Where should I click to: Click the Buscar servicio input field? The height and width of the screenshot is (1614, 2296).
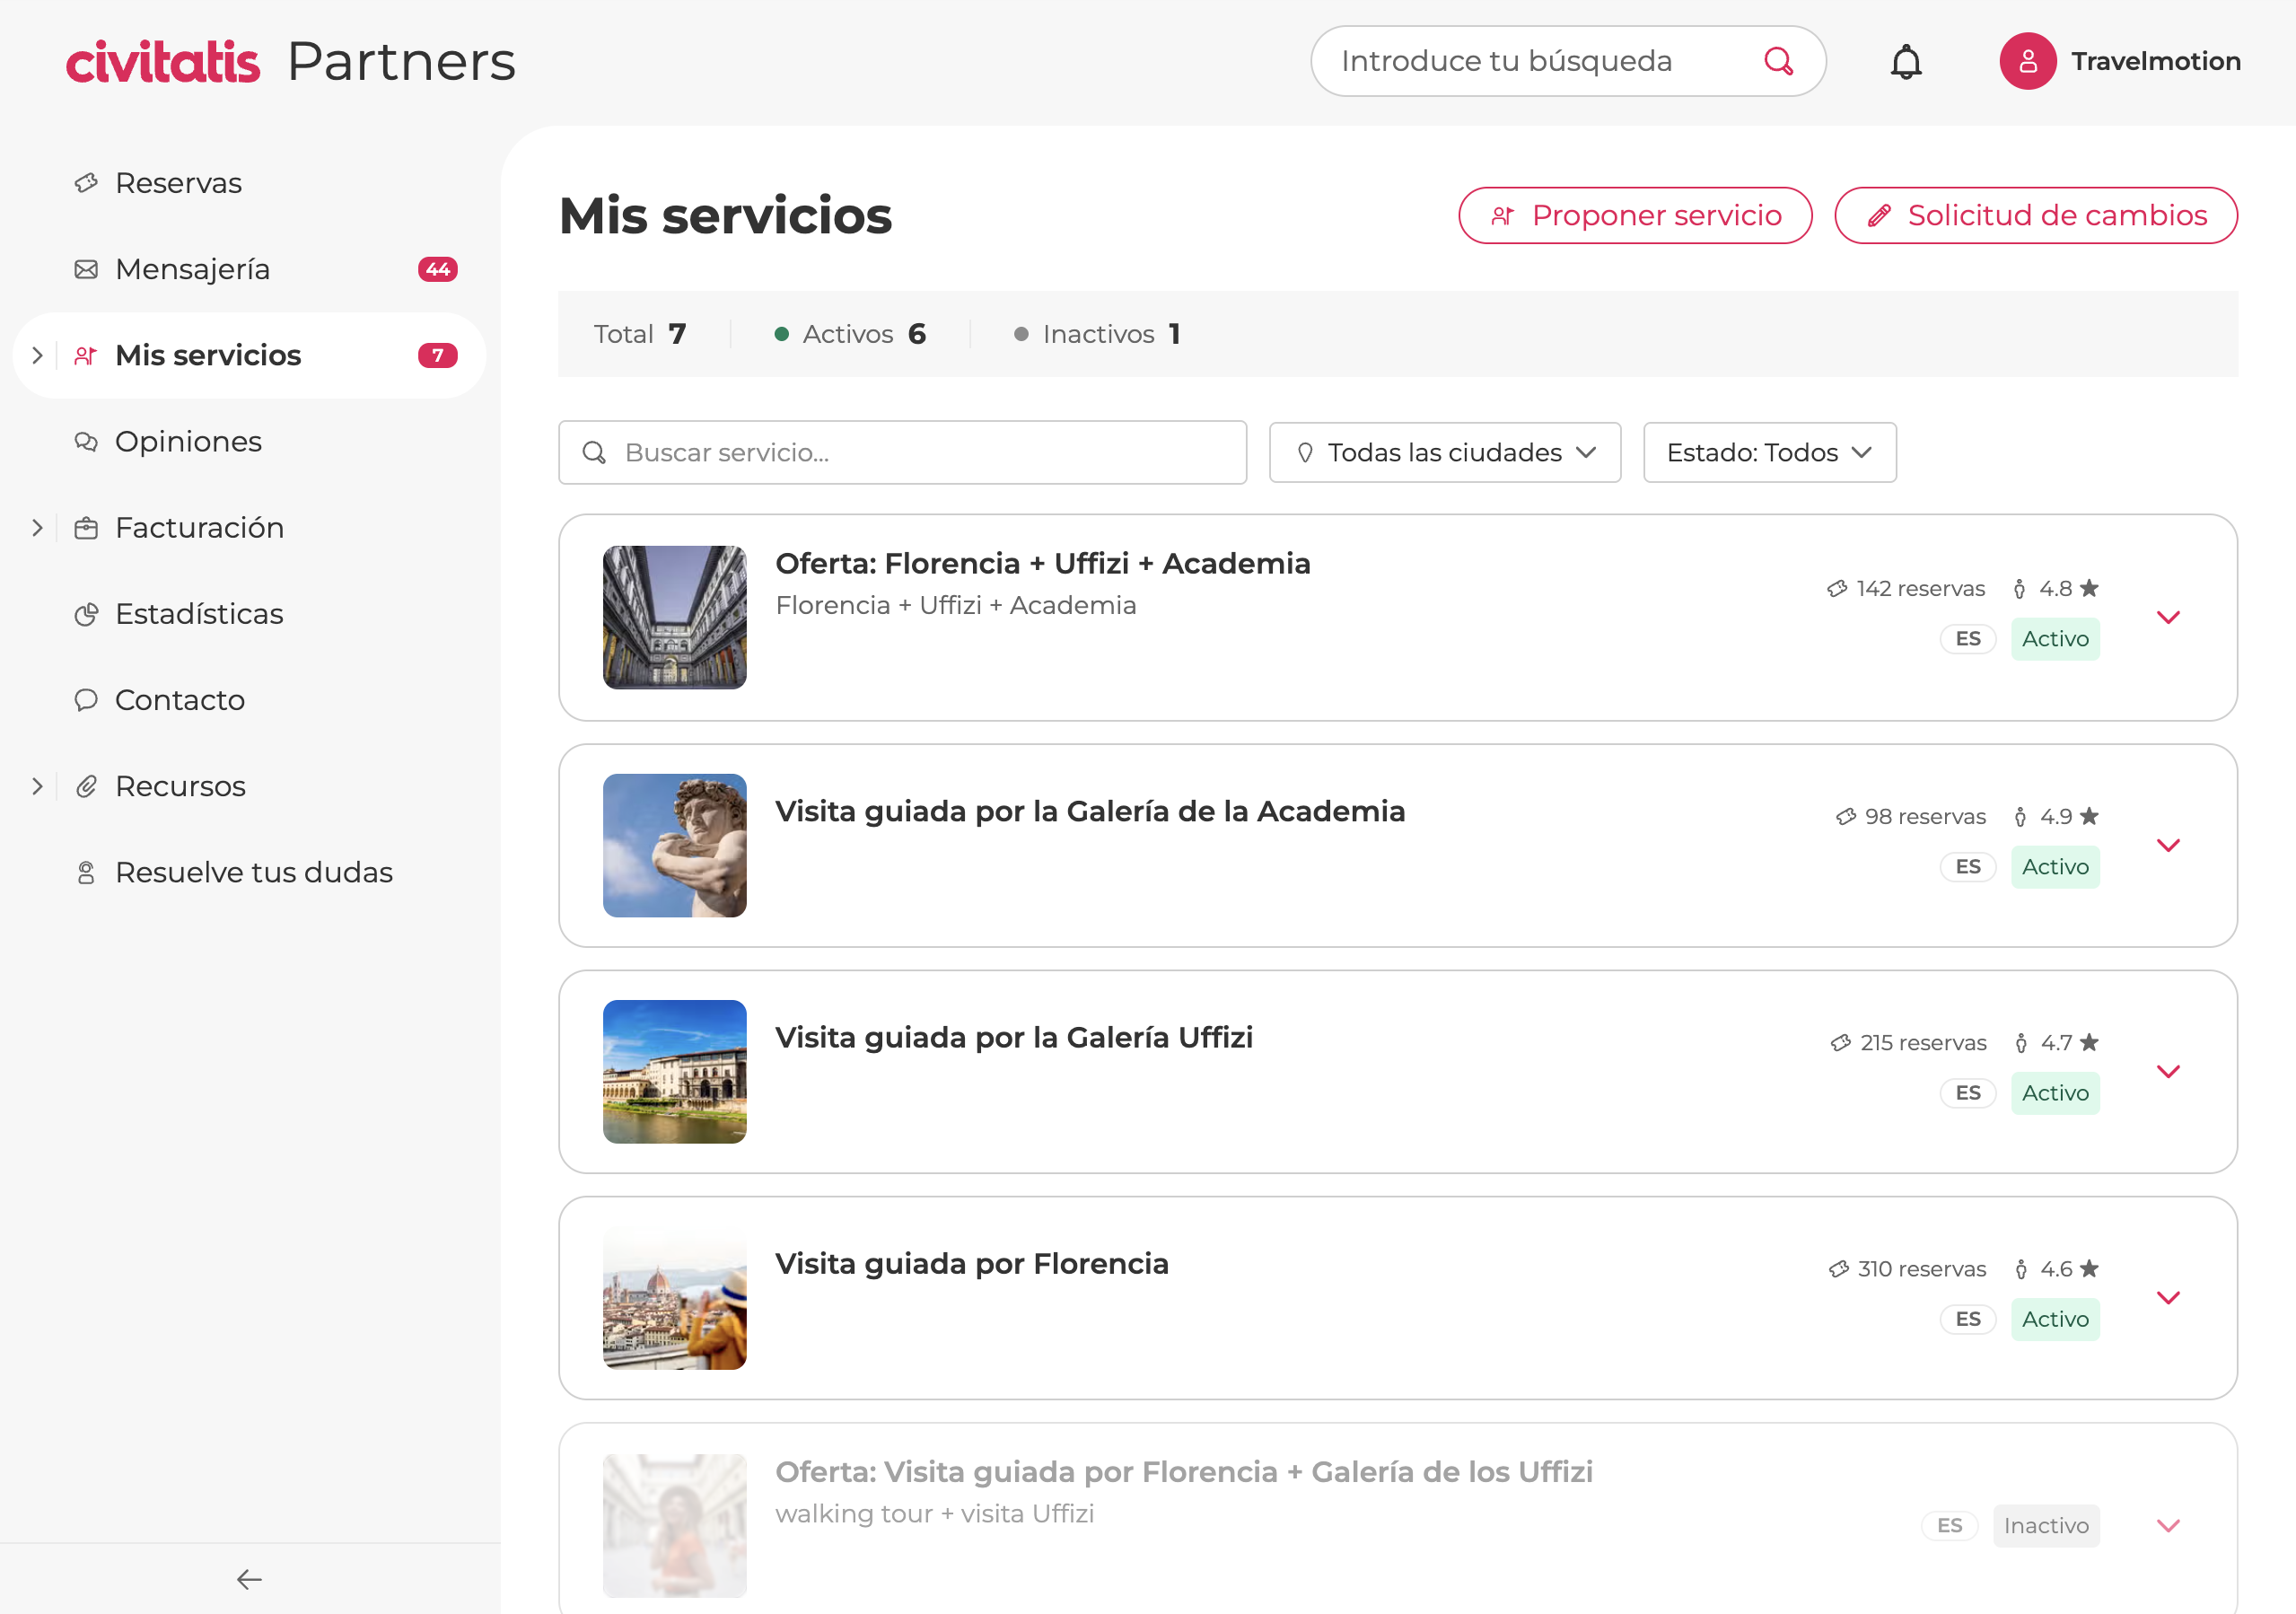(x=902, y=453)
